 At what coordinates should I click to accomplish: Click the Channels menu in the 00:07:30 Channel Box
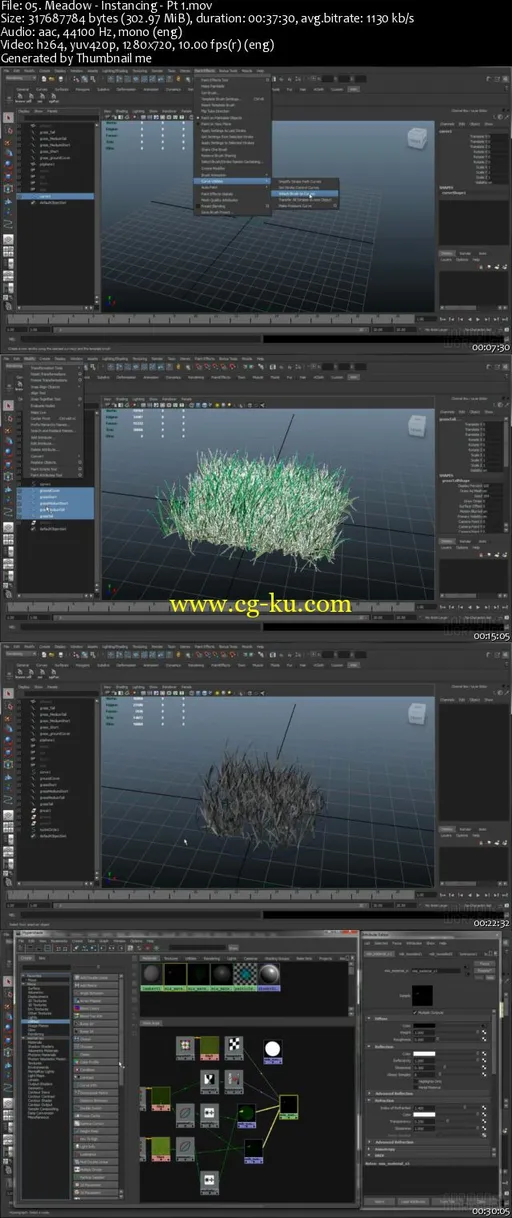[446, 124]
